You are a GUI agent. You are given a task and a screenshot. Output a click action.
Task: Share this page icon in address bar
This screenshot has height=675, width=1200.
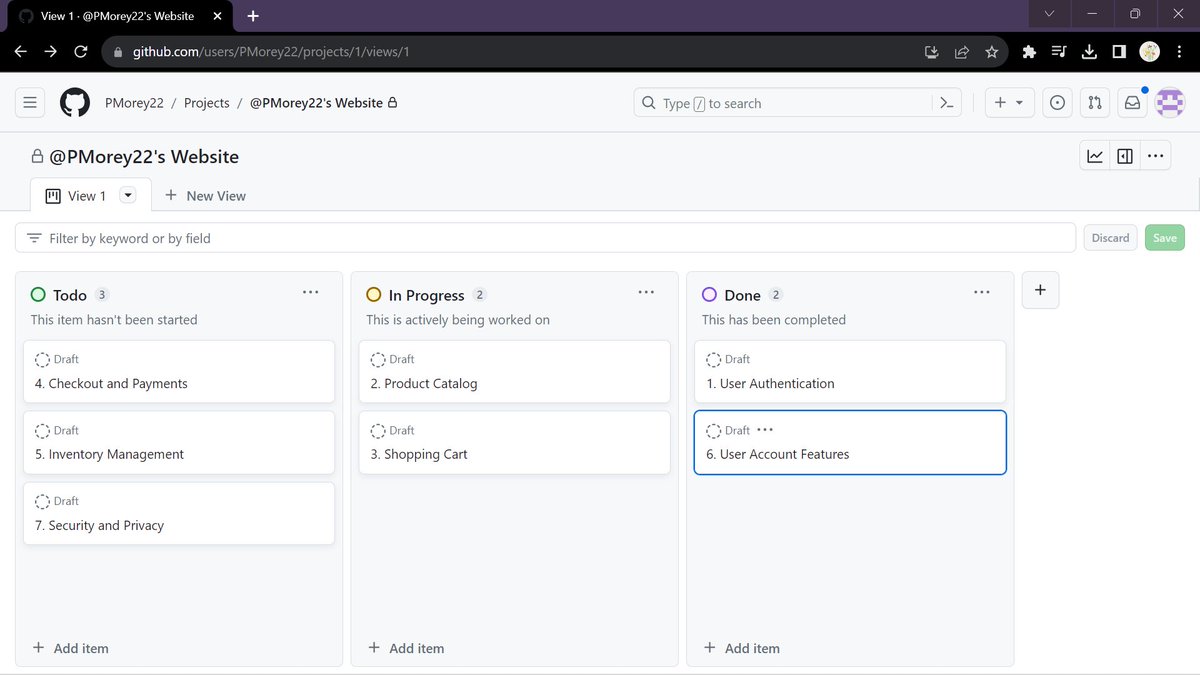coord(962,52)
